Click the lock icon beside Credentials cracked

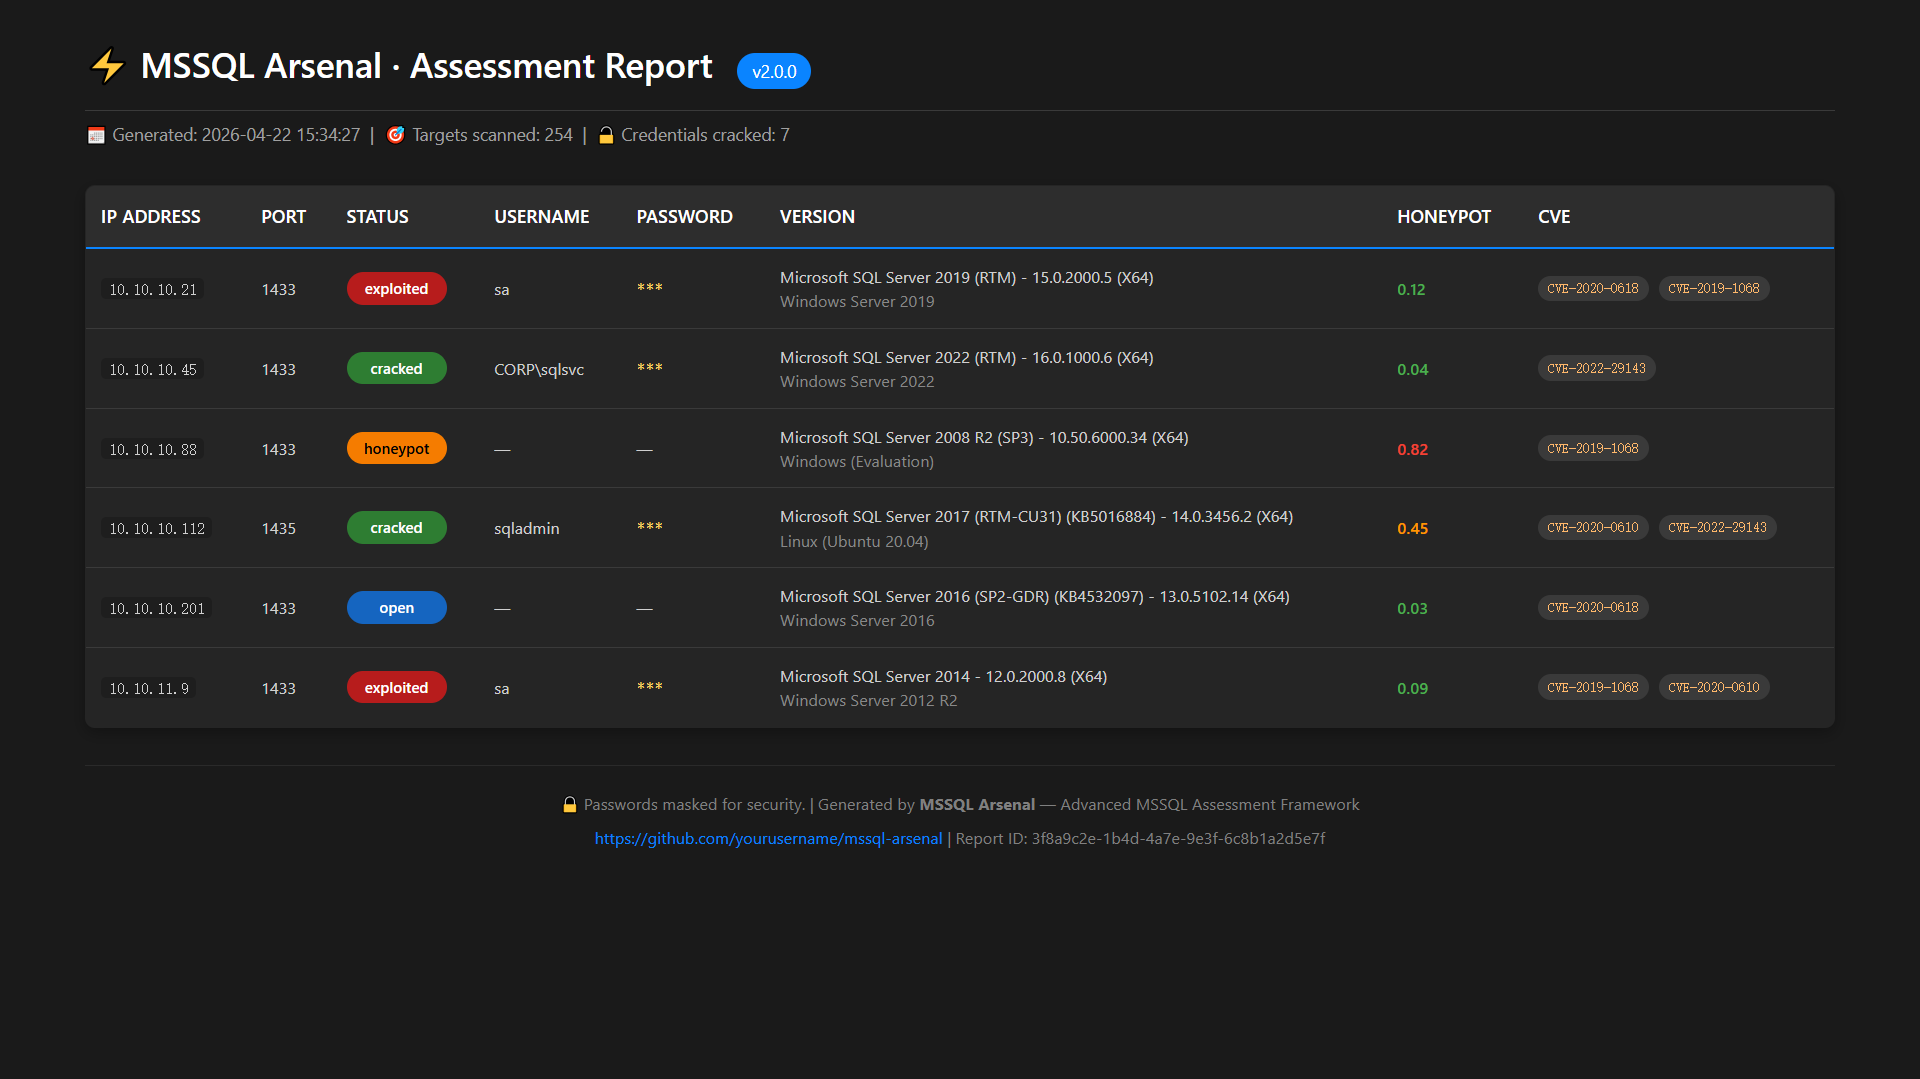[x=606, y=135]
